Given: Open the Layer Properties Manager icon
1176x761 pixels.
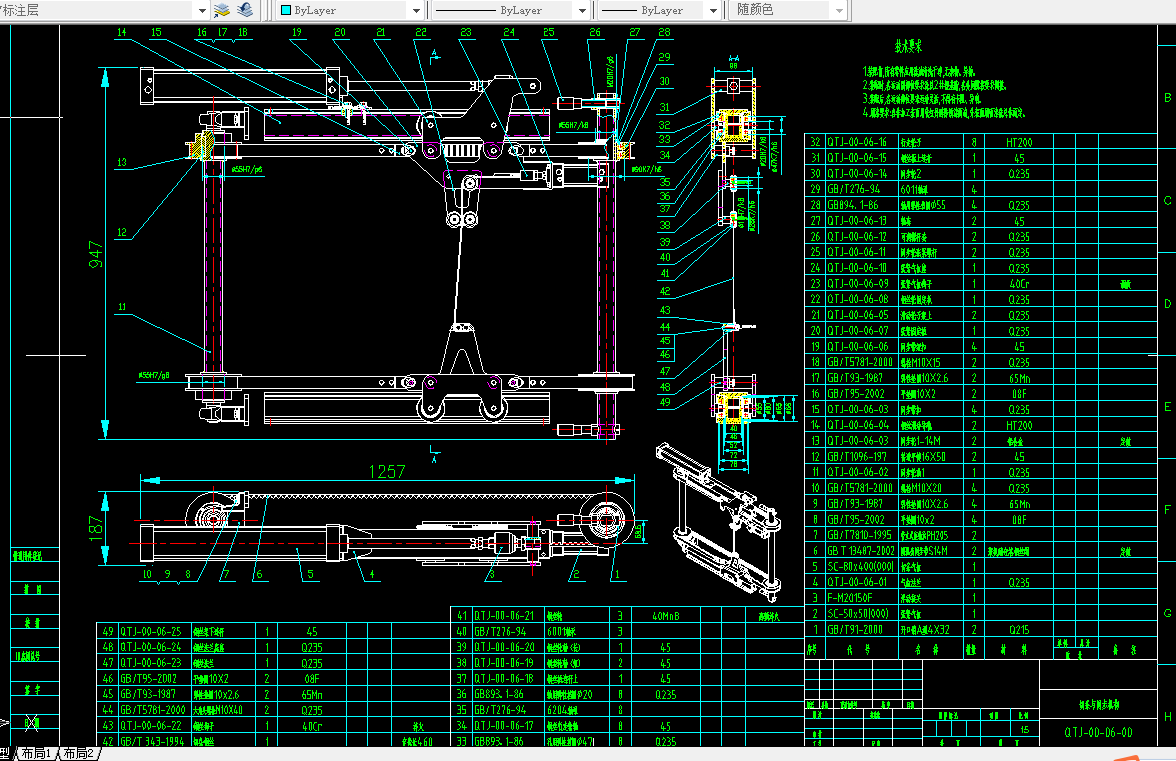Looking at the screenshot, I should coord(221,10).
